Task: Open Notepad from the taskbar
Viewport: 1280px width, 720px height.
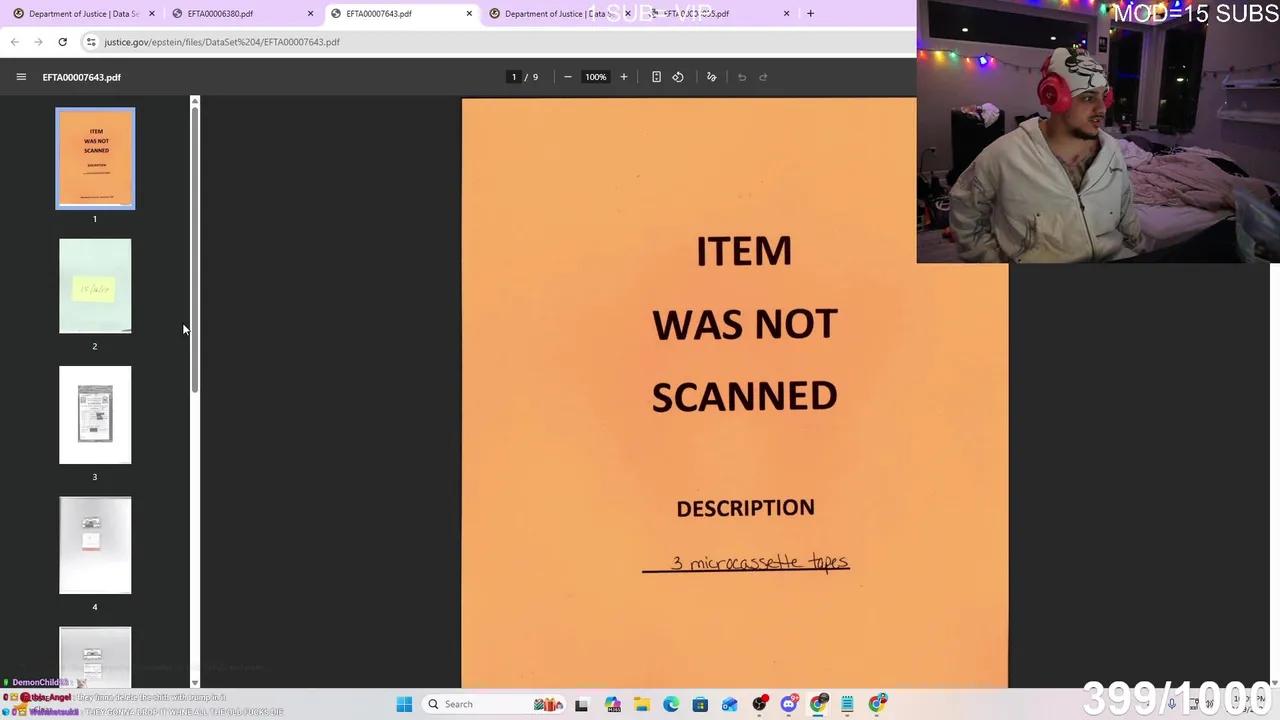Action: 847,704
